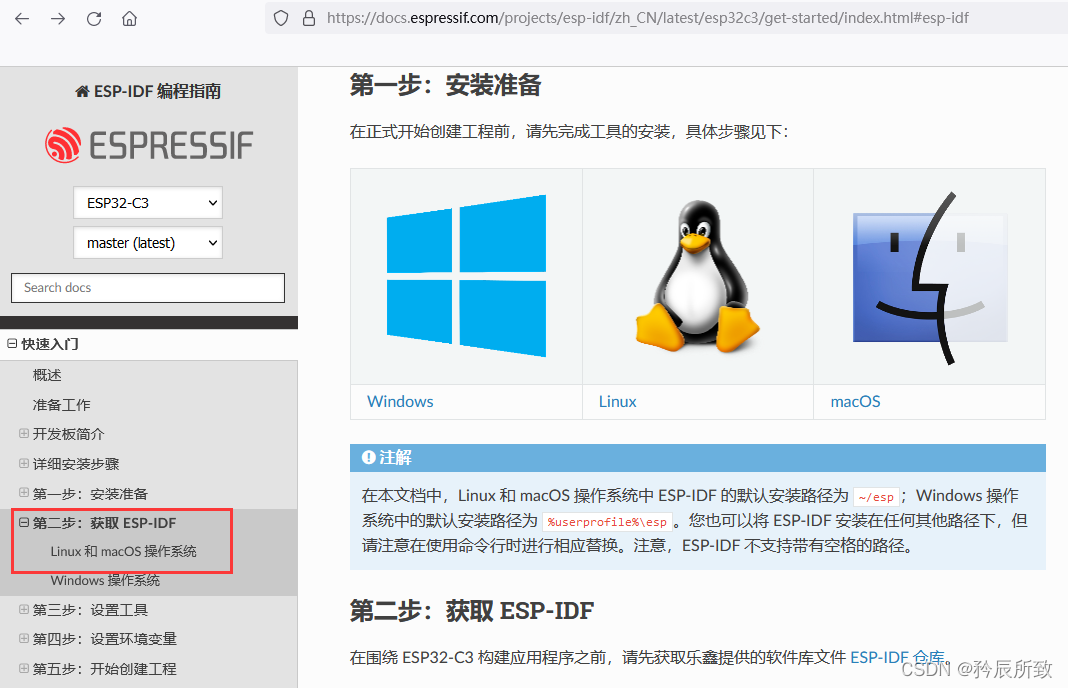Click the macOS Finder face image
The image size is (1068, 688).
click(x=930, y=278)
